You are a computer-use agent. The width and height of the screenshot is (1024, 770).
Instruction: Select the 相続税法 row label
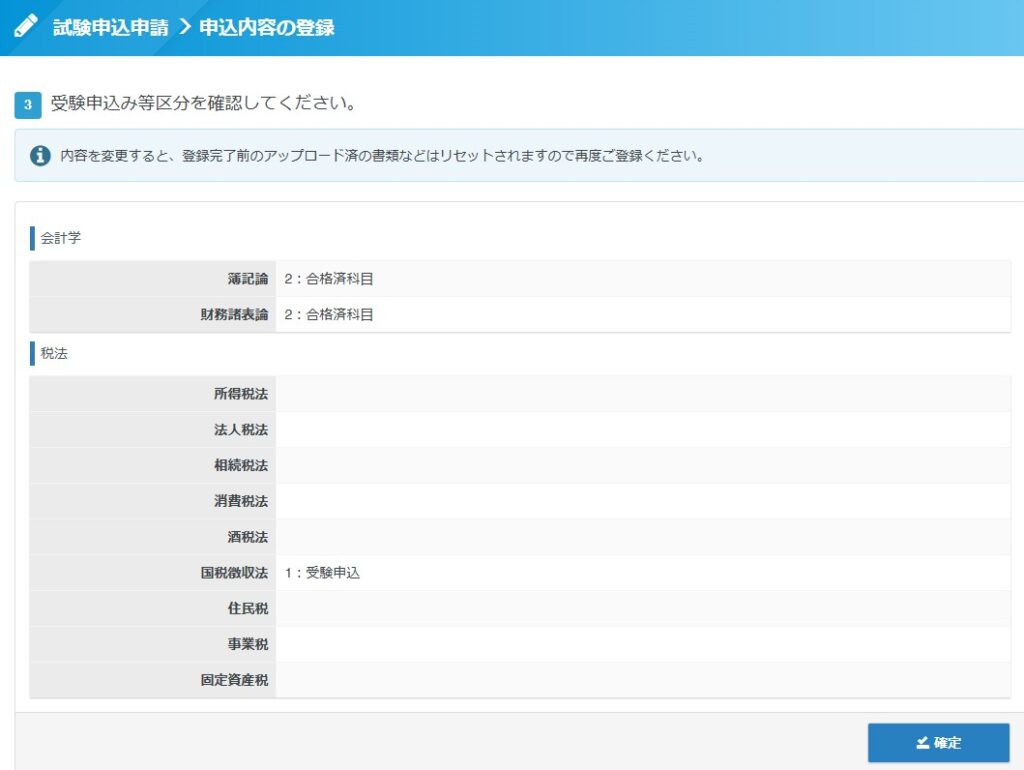[241, 466]
